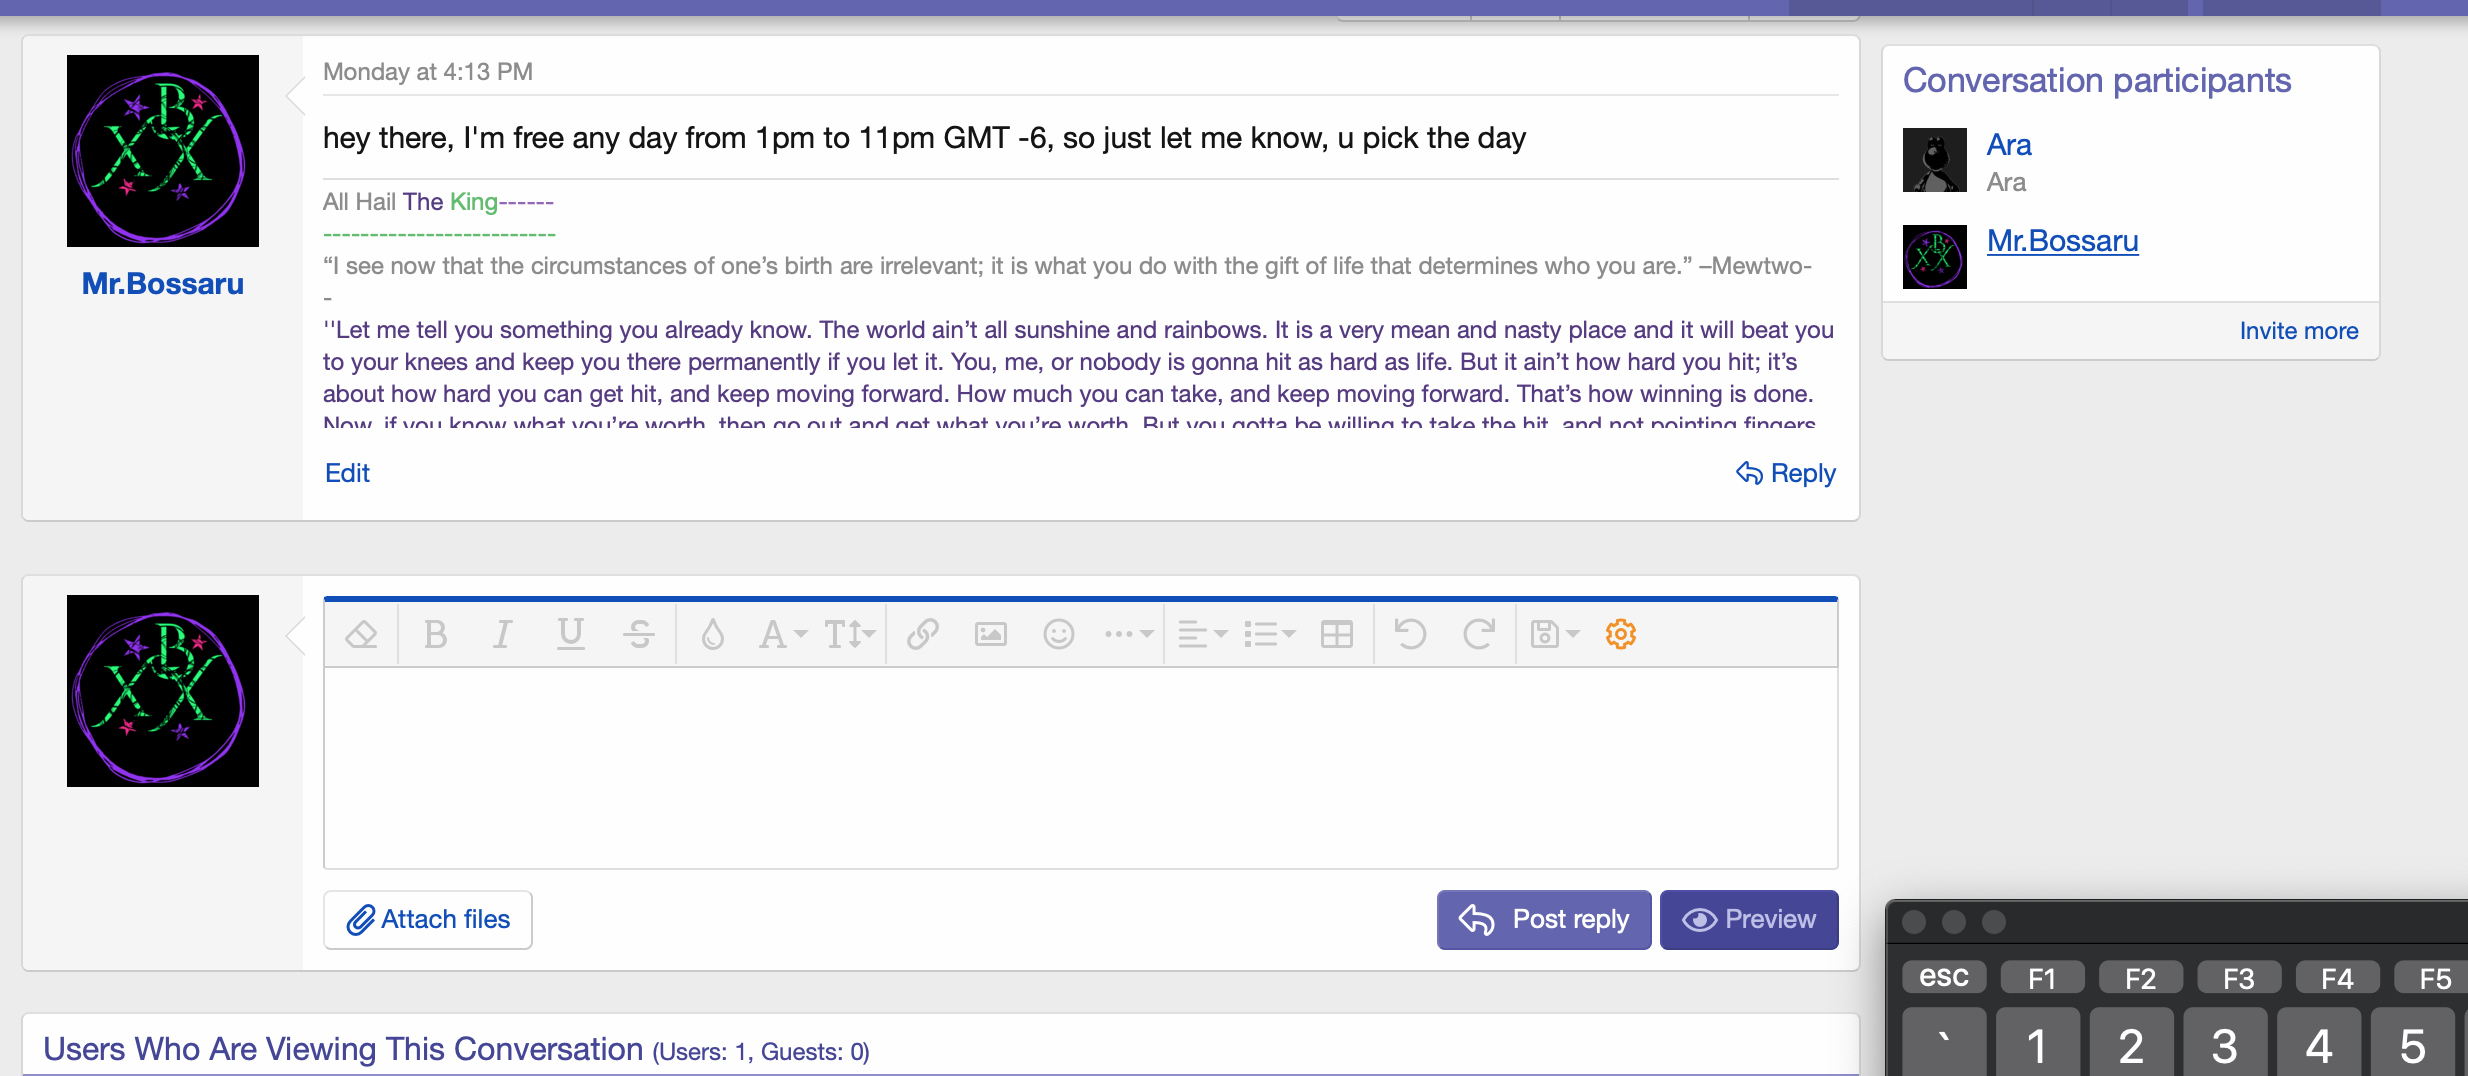The height and width of the screenshot is (1076, 2468).
Task: Click the Post reply button
Action: coord(1543,919)
